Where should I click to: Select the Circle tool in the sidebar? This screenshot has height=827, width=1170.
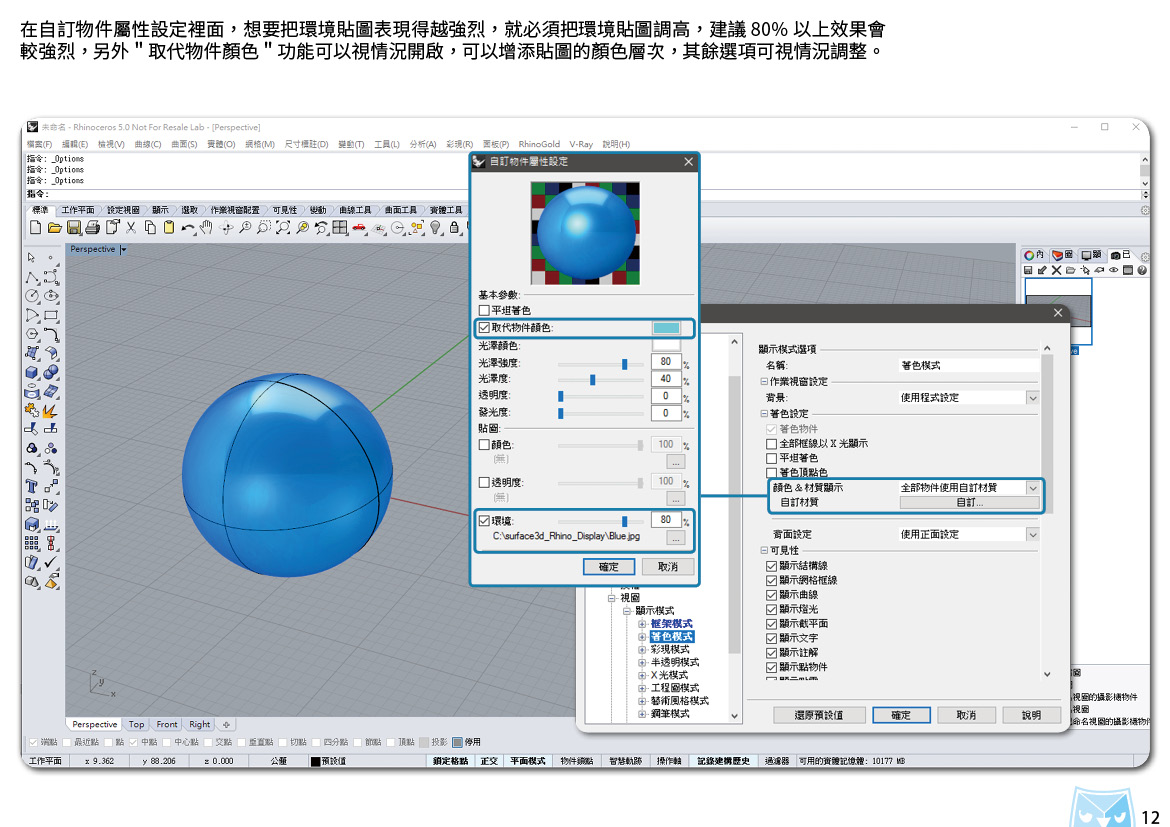pos(31,296)
